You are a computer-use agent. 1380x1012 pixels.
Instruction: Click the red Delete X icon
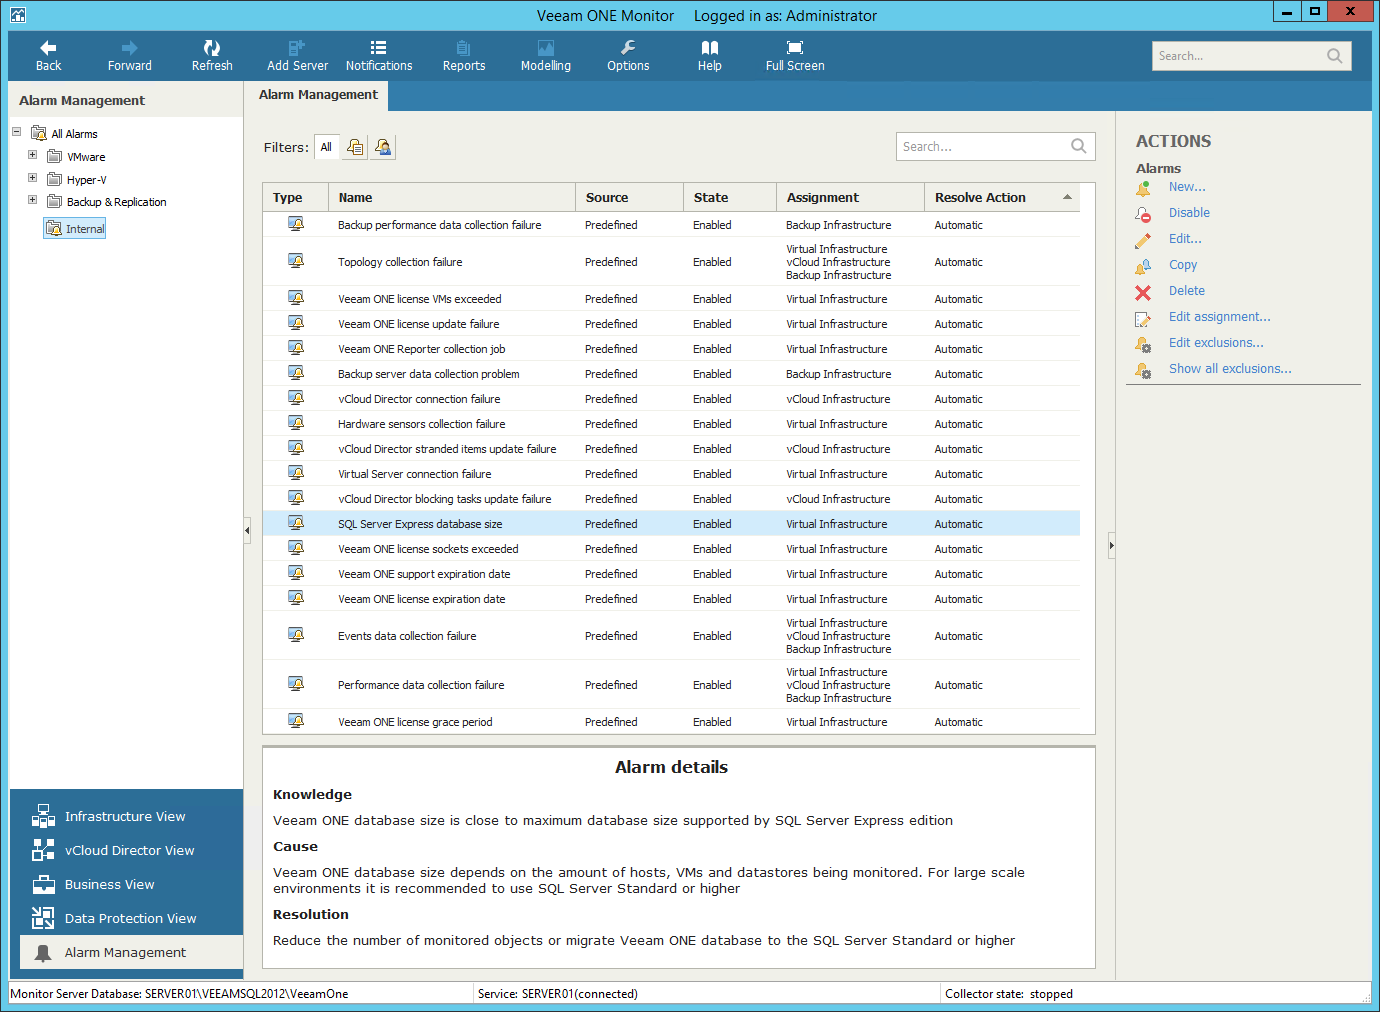click(1143, 291)
